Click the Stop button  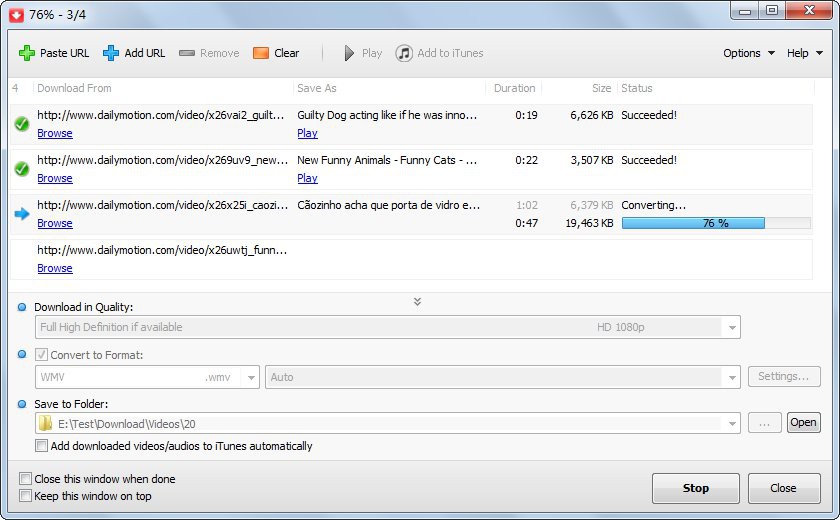[695, 488]
